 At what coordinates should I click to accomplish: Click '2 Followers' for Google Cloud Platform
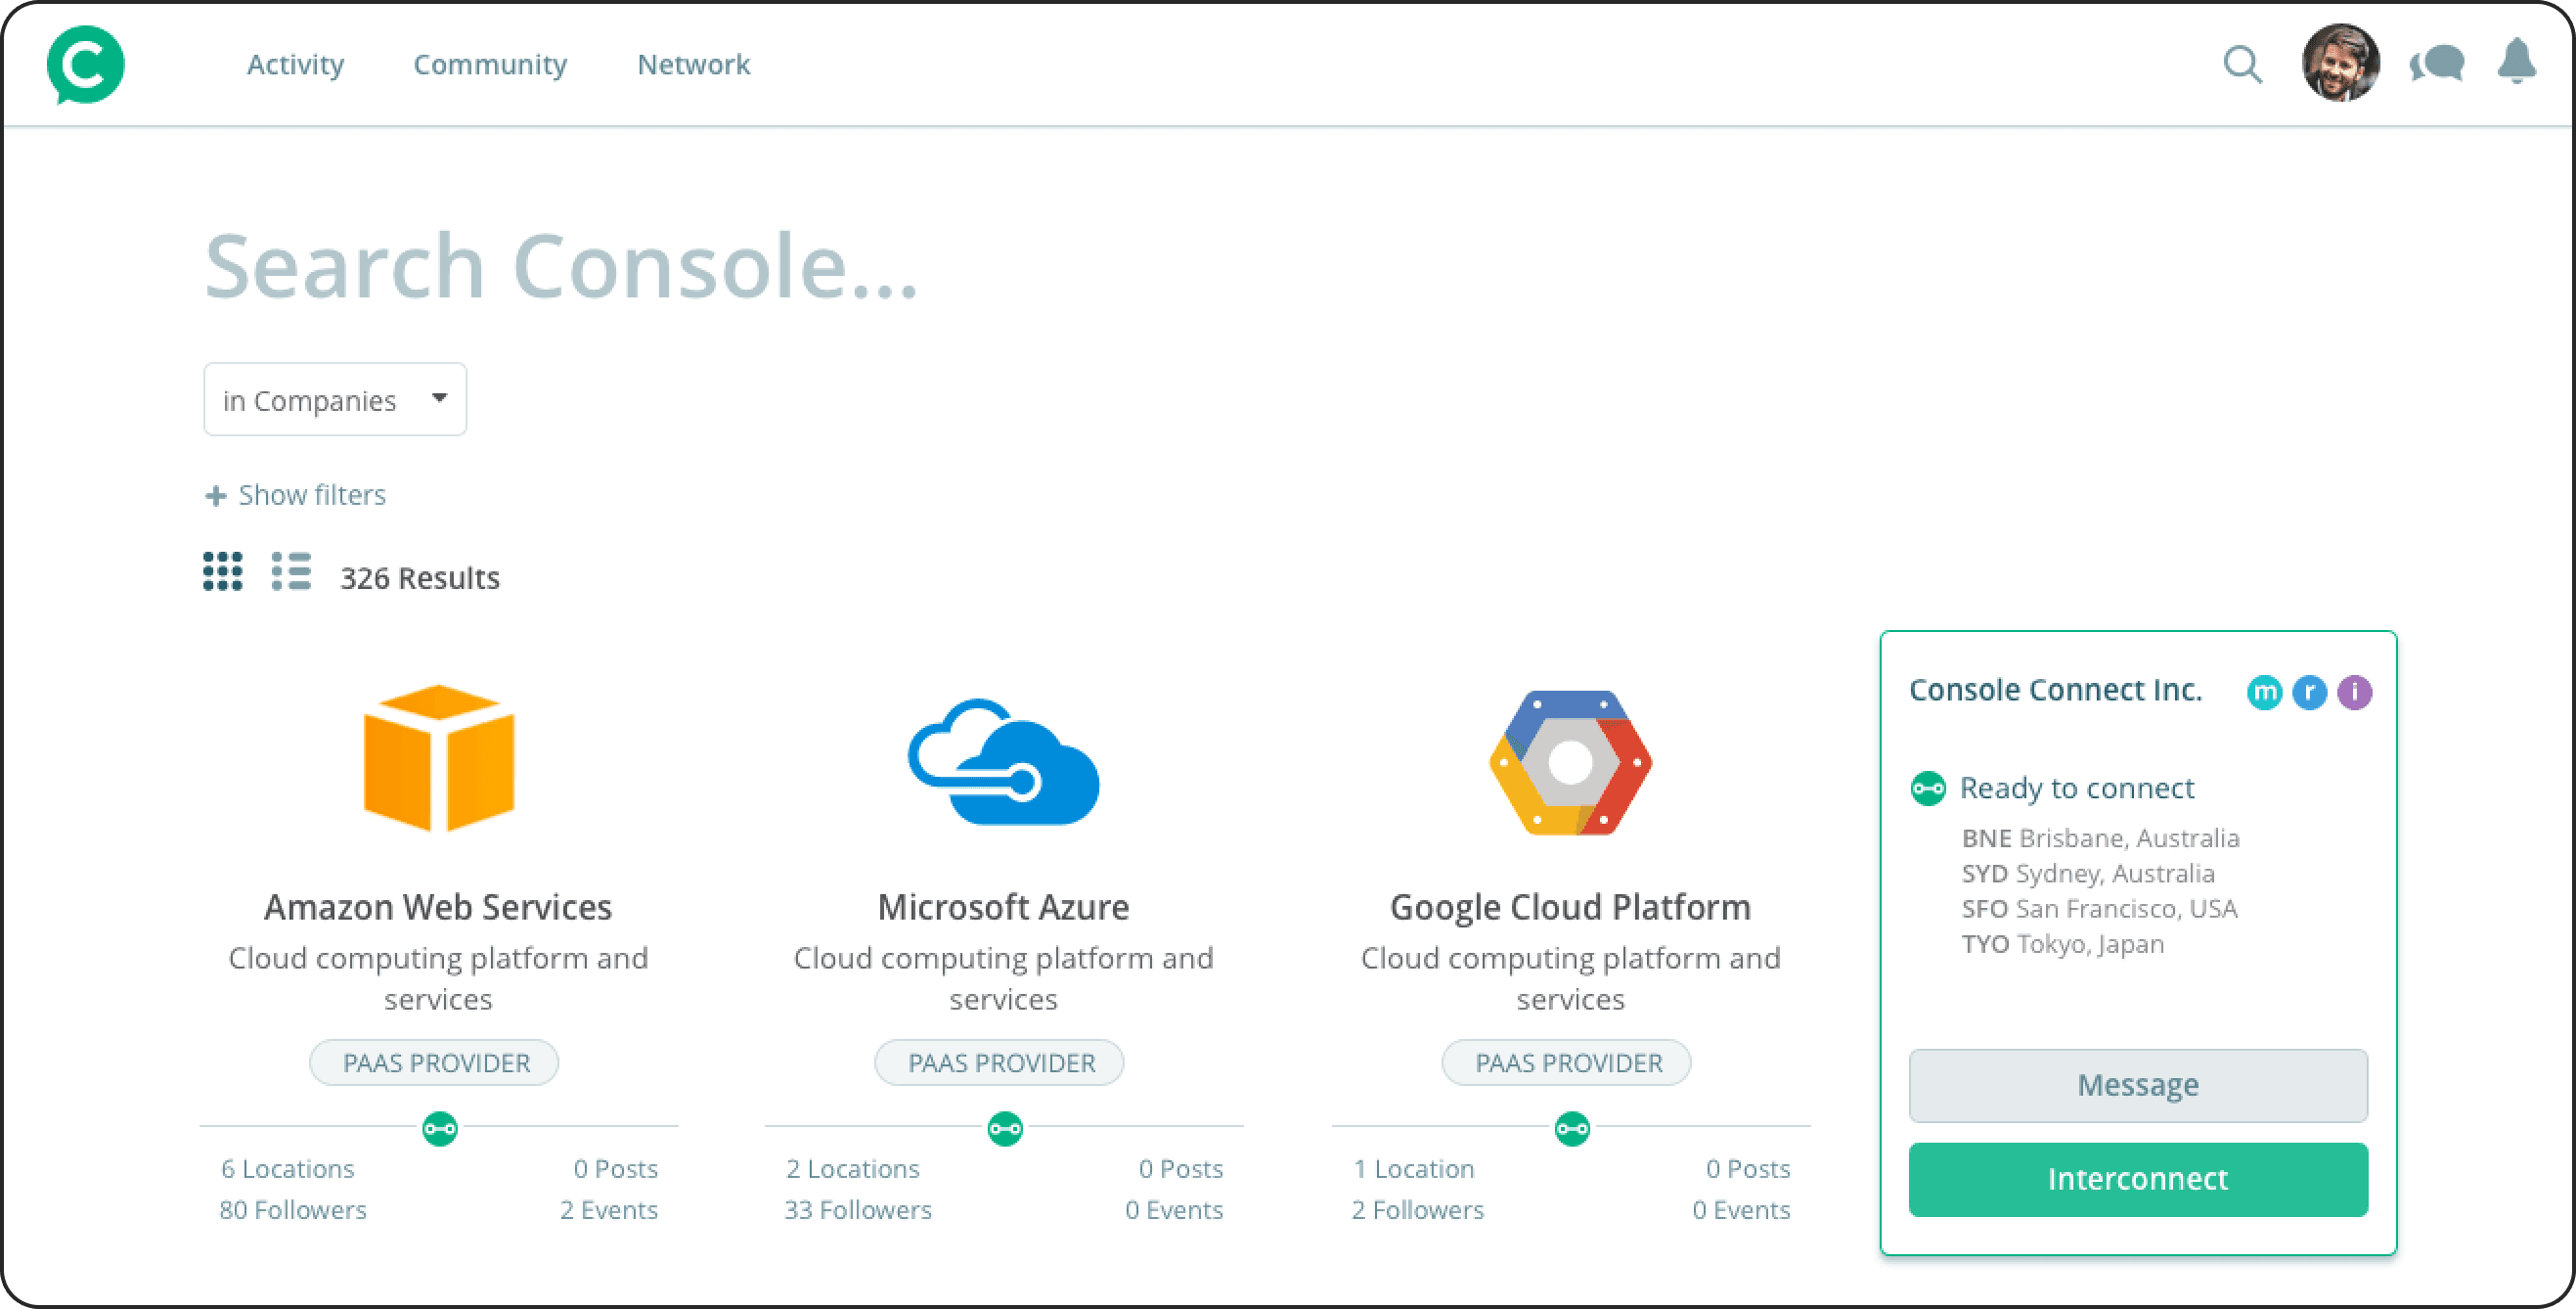click(1418, 1210)
